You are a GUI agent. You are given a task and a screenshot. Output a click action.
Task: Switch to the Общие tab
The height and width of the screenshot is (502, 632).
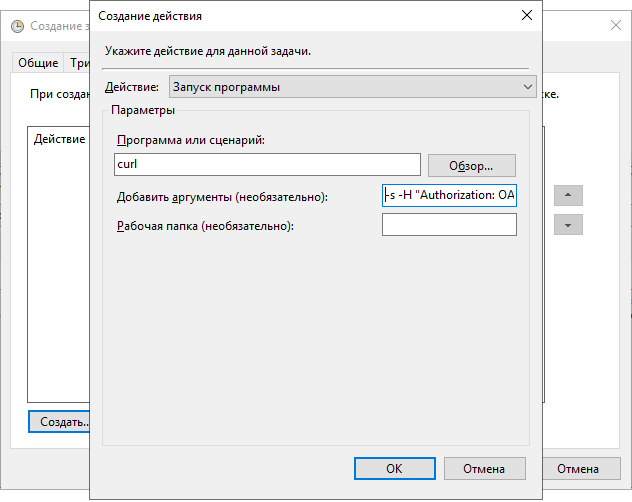tap(38, 63)
